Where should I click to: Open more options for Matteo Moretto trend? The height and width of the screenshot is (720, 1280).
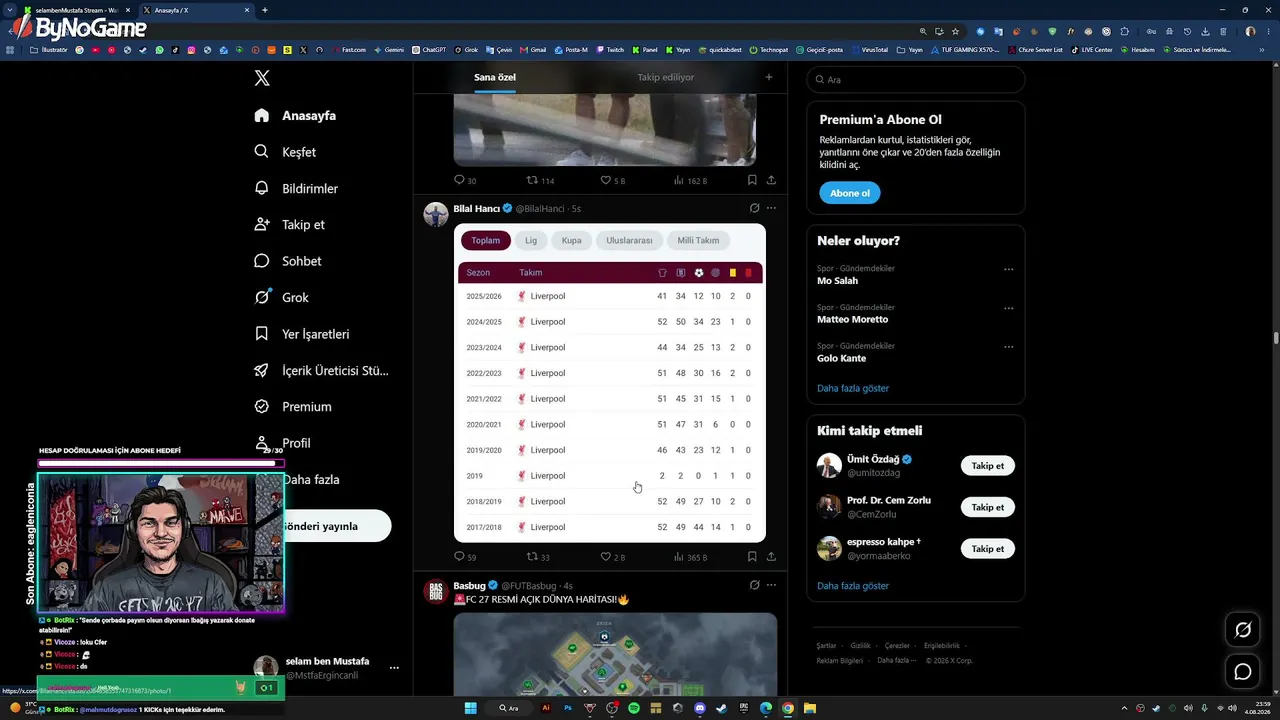[1008, 308]
